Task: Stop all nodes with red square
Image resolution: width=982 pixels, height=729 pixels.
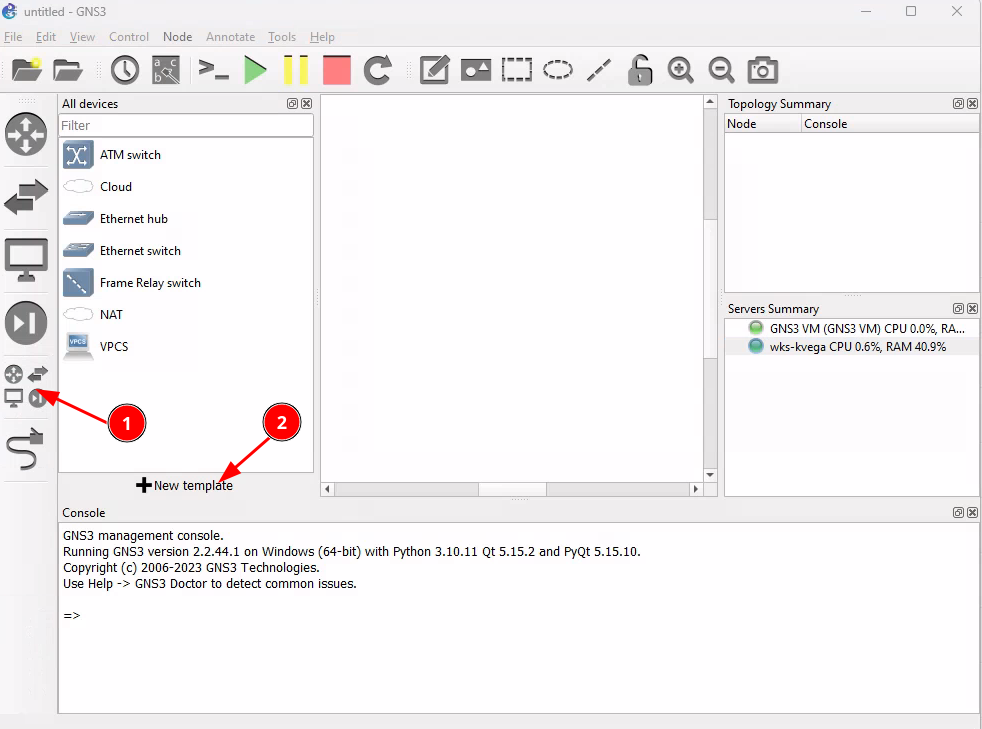Action: coord(337,70)
